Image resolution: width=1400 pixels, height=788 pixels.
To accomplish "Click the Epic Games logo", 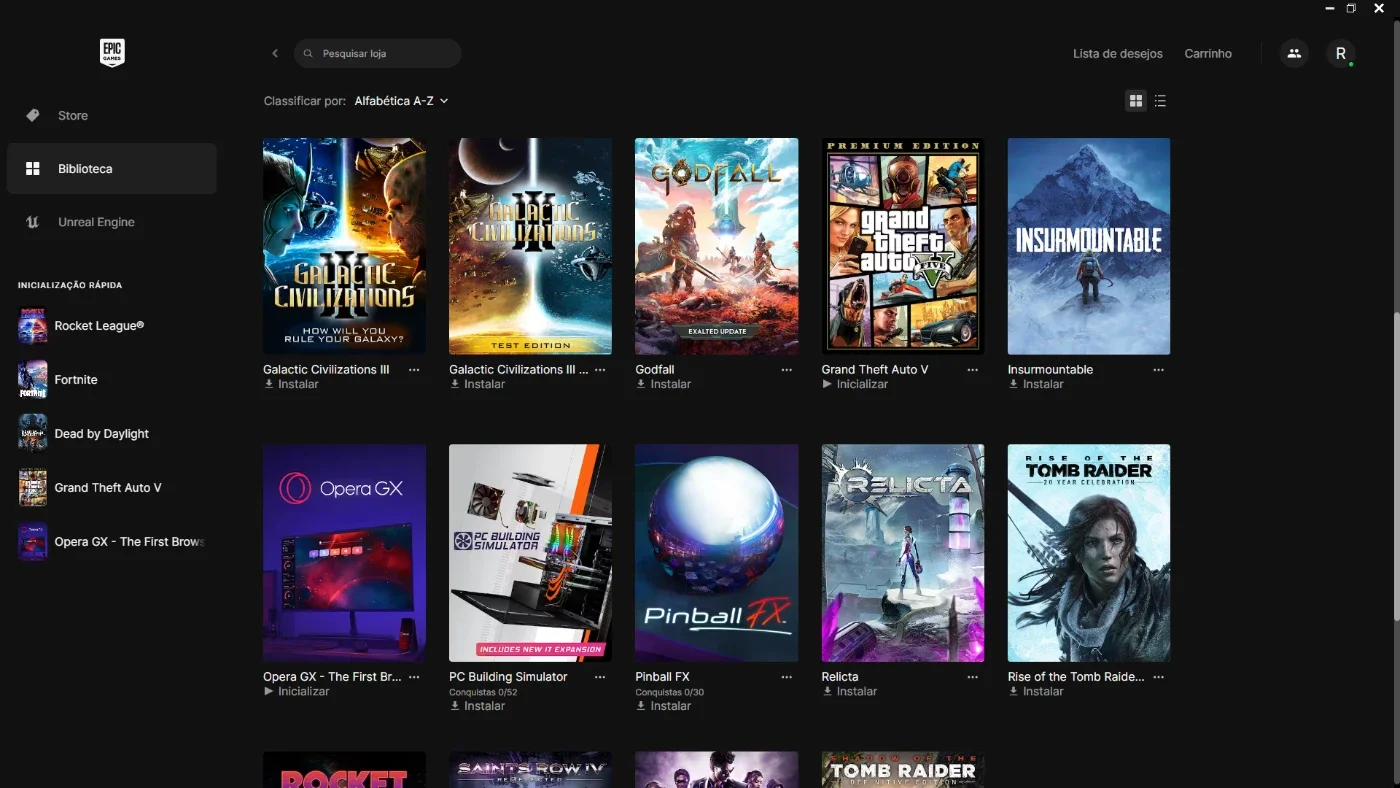I will [112, 53].
